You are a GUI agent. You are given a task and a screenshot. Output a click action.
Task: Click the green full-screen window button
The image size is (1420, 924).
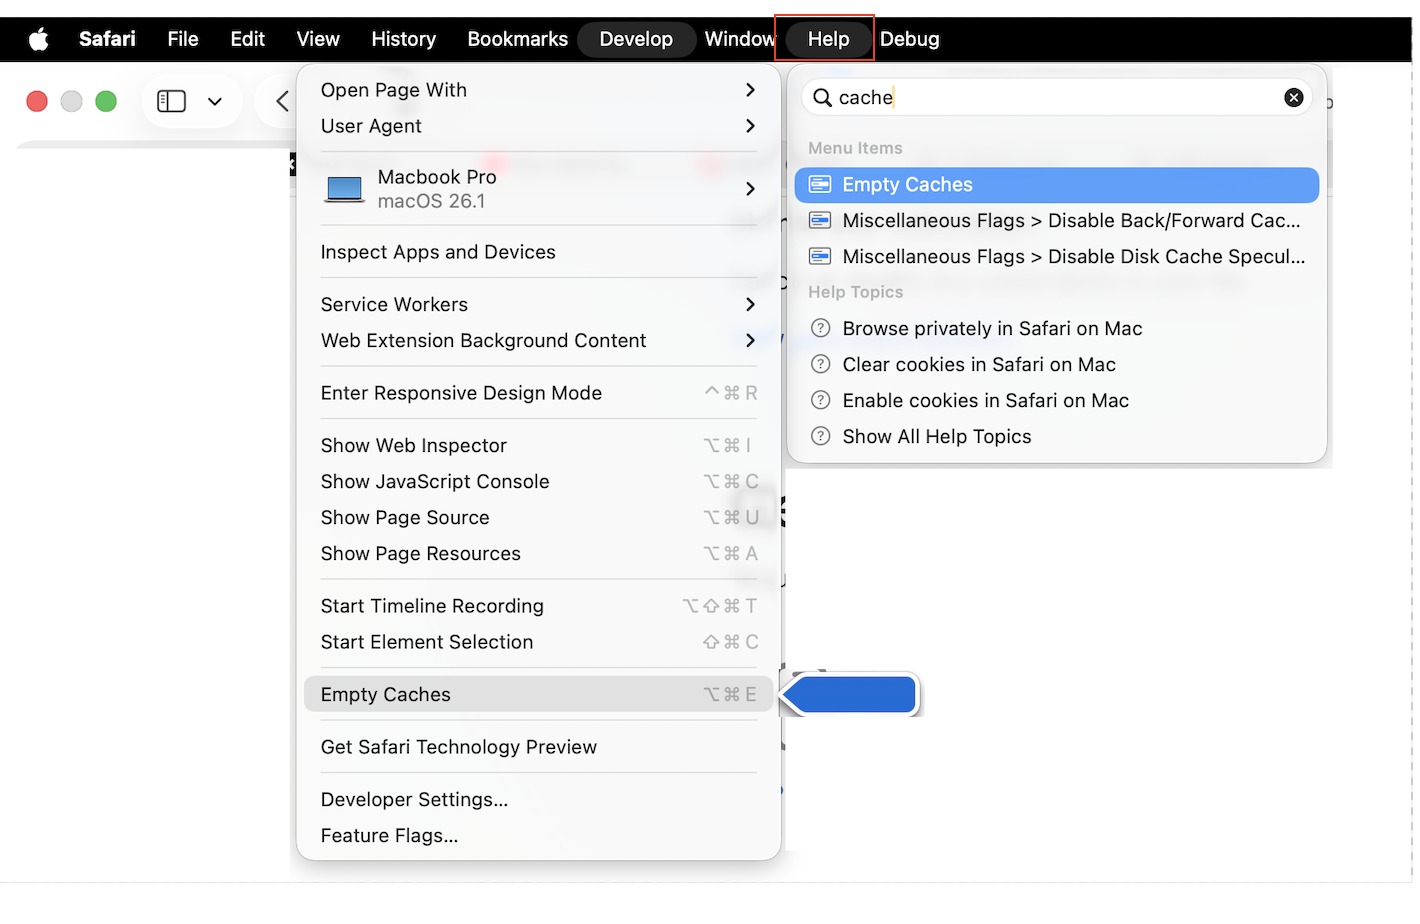[x=105, y=101]
